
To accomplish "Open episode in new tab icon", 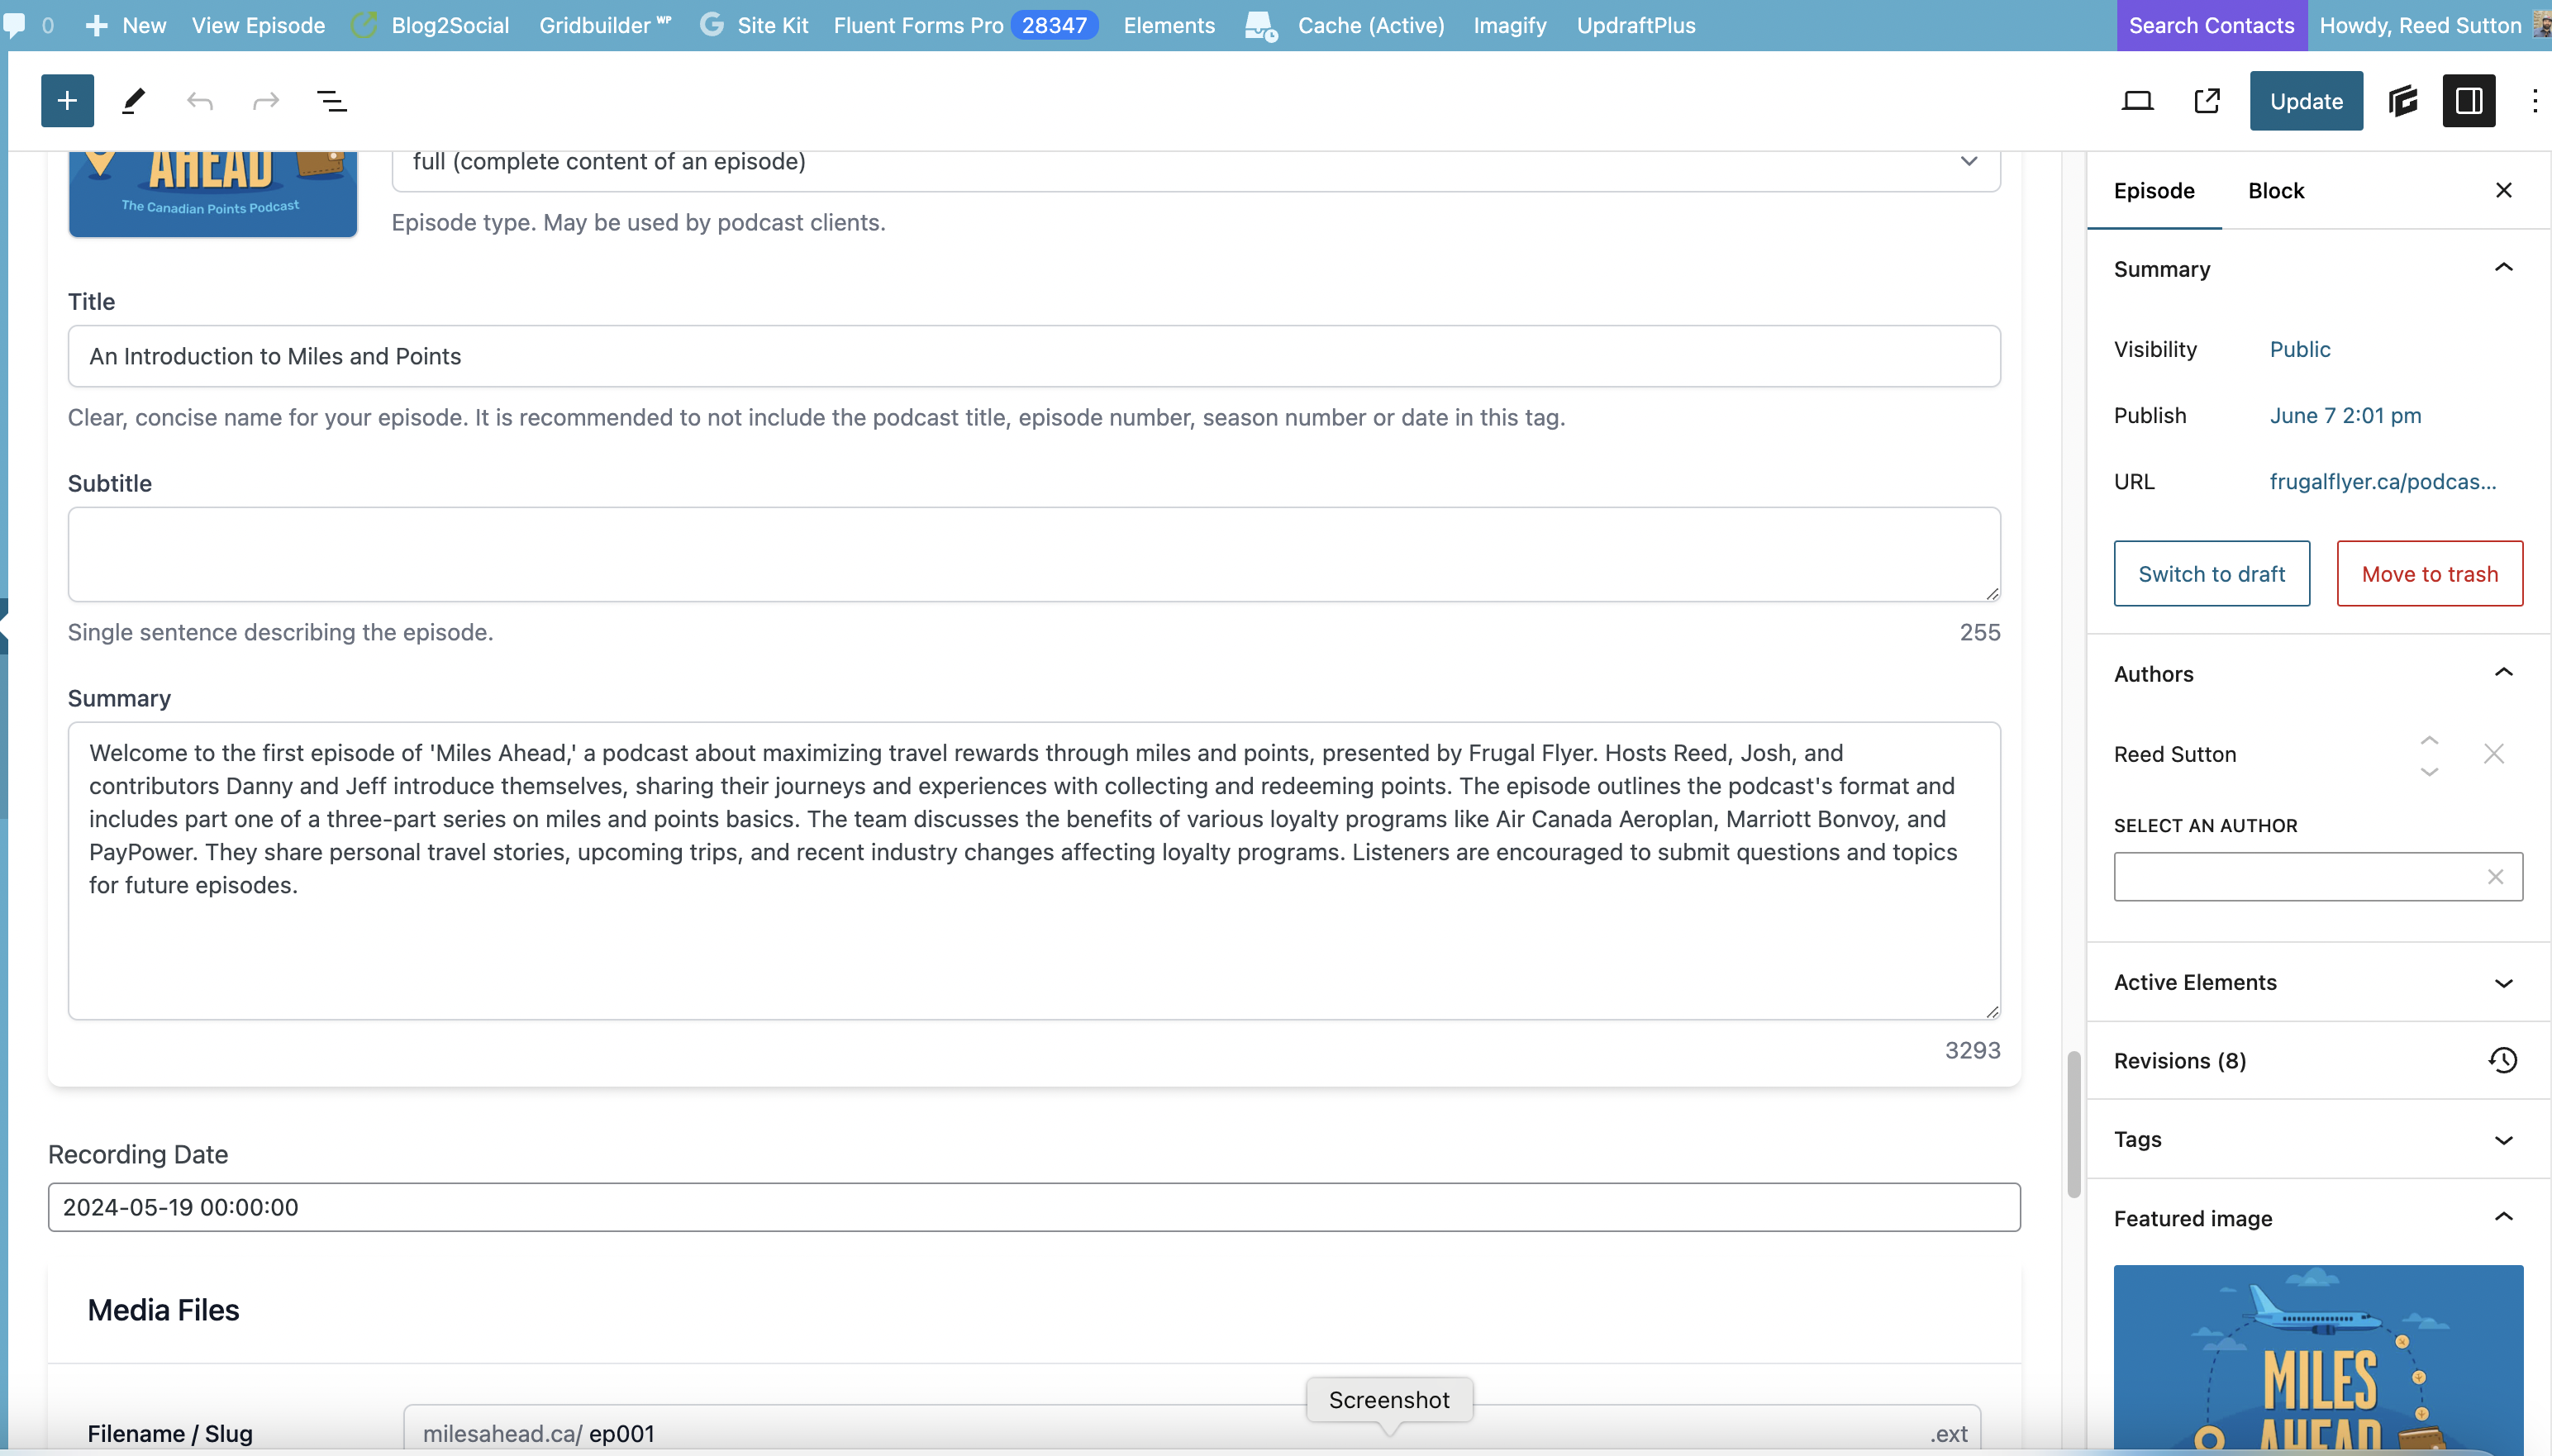I will click(x=2207, y=101).
